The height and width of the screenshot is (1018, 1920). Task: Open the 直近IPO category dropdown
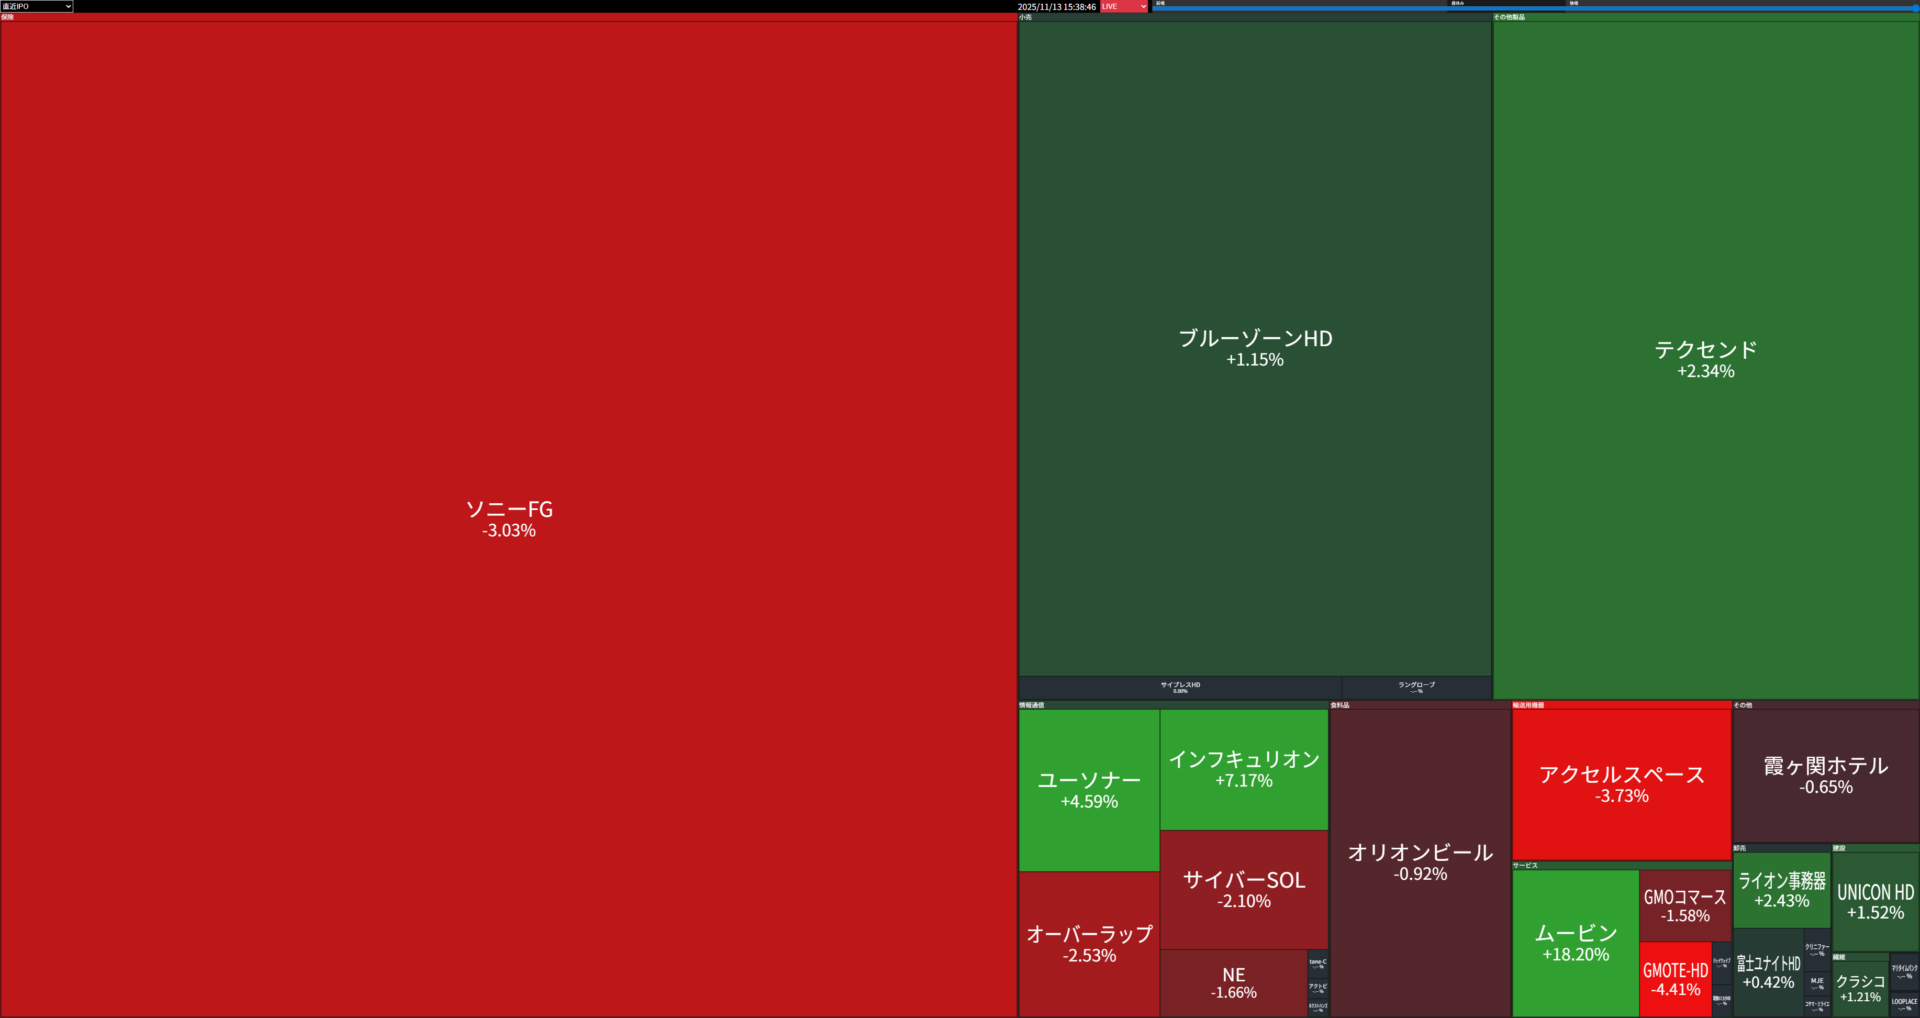37,6
